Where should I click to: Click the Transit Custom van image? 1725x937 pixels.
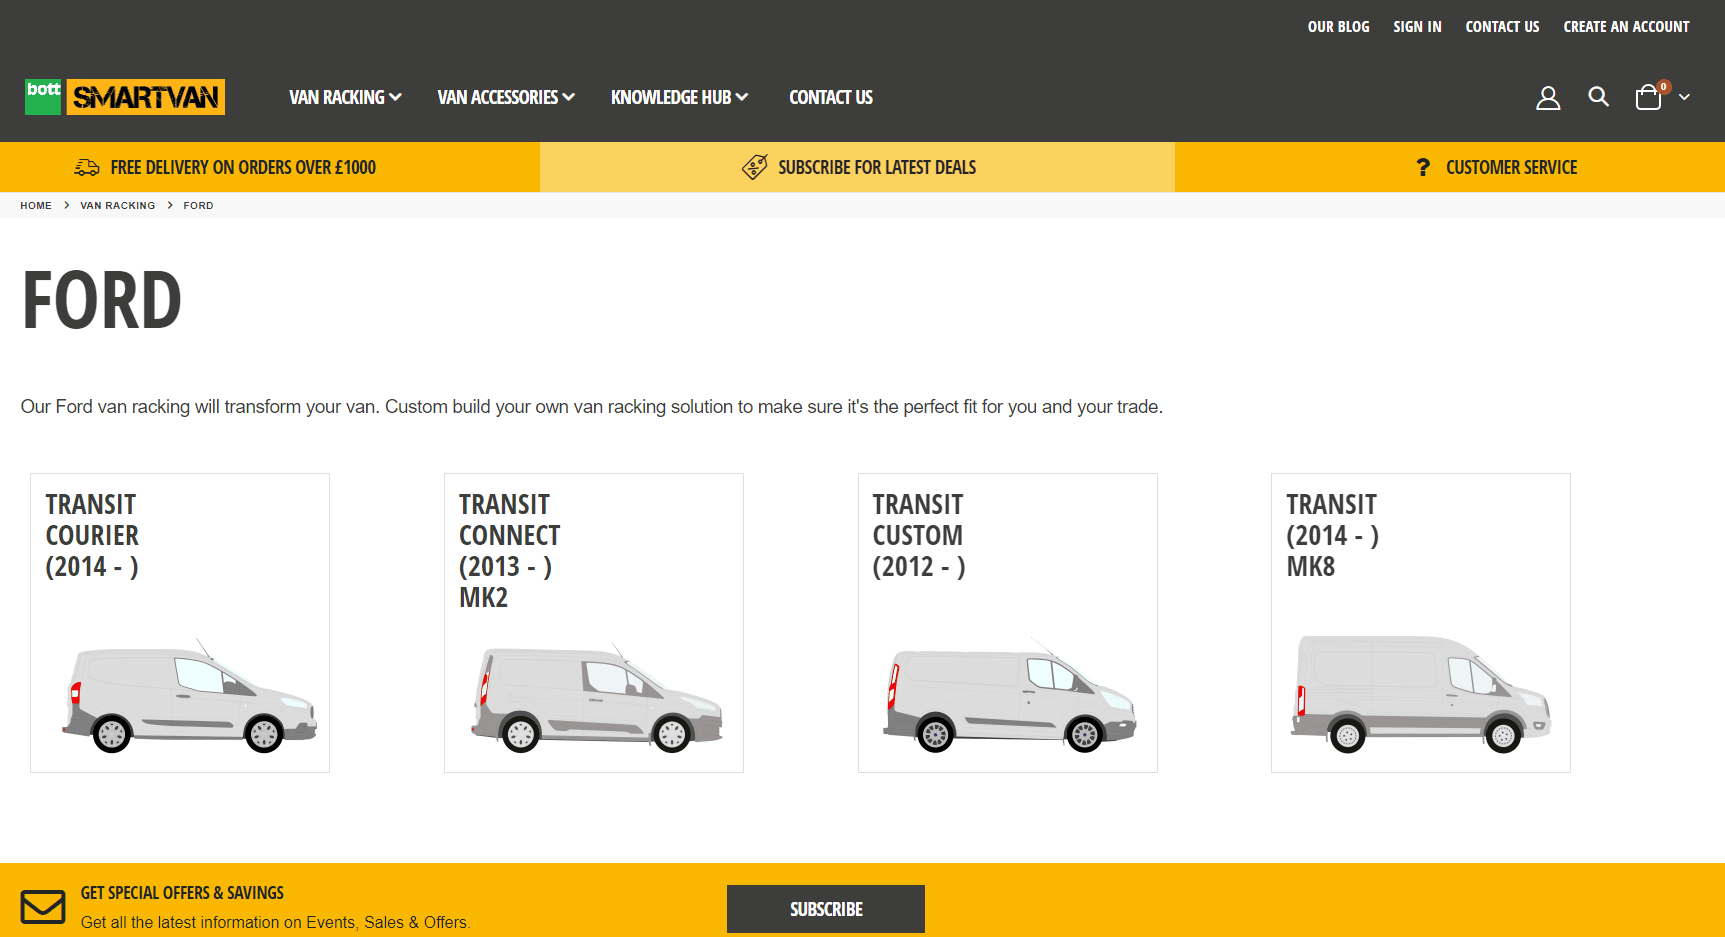pos(1010,696)
